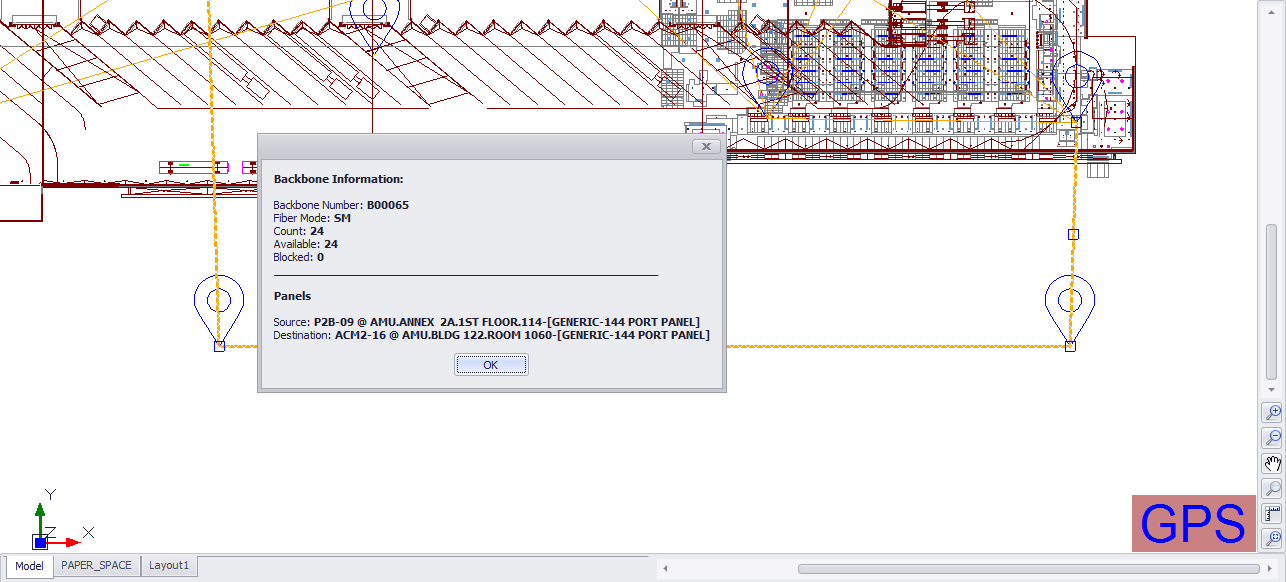Activate the Measure ruler tool

tap(1273, 515)
